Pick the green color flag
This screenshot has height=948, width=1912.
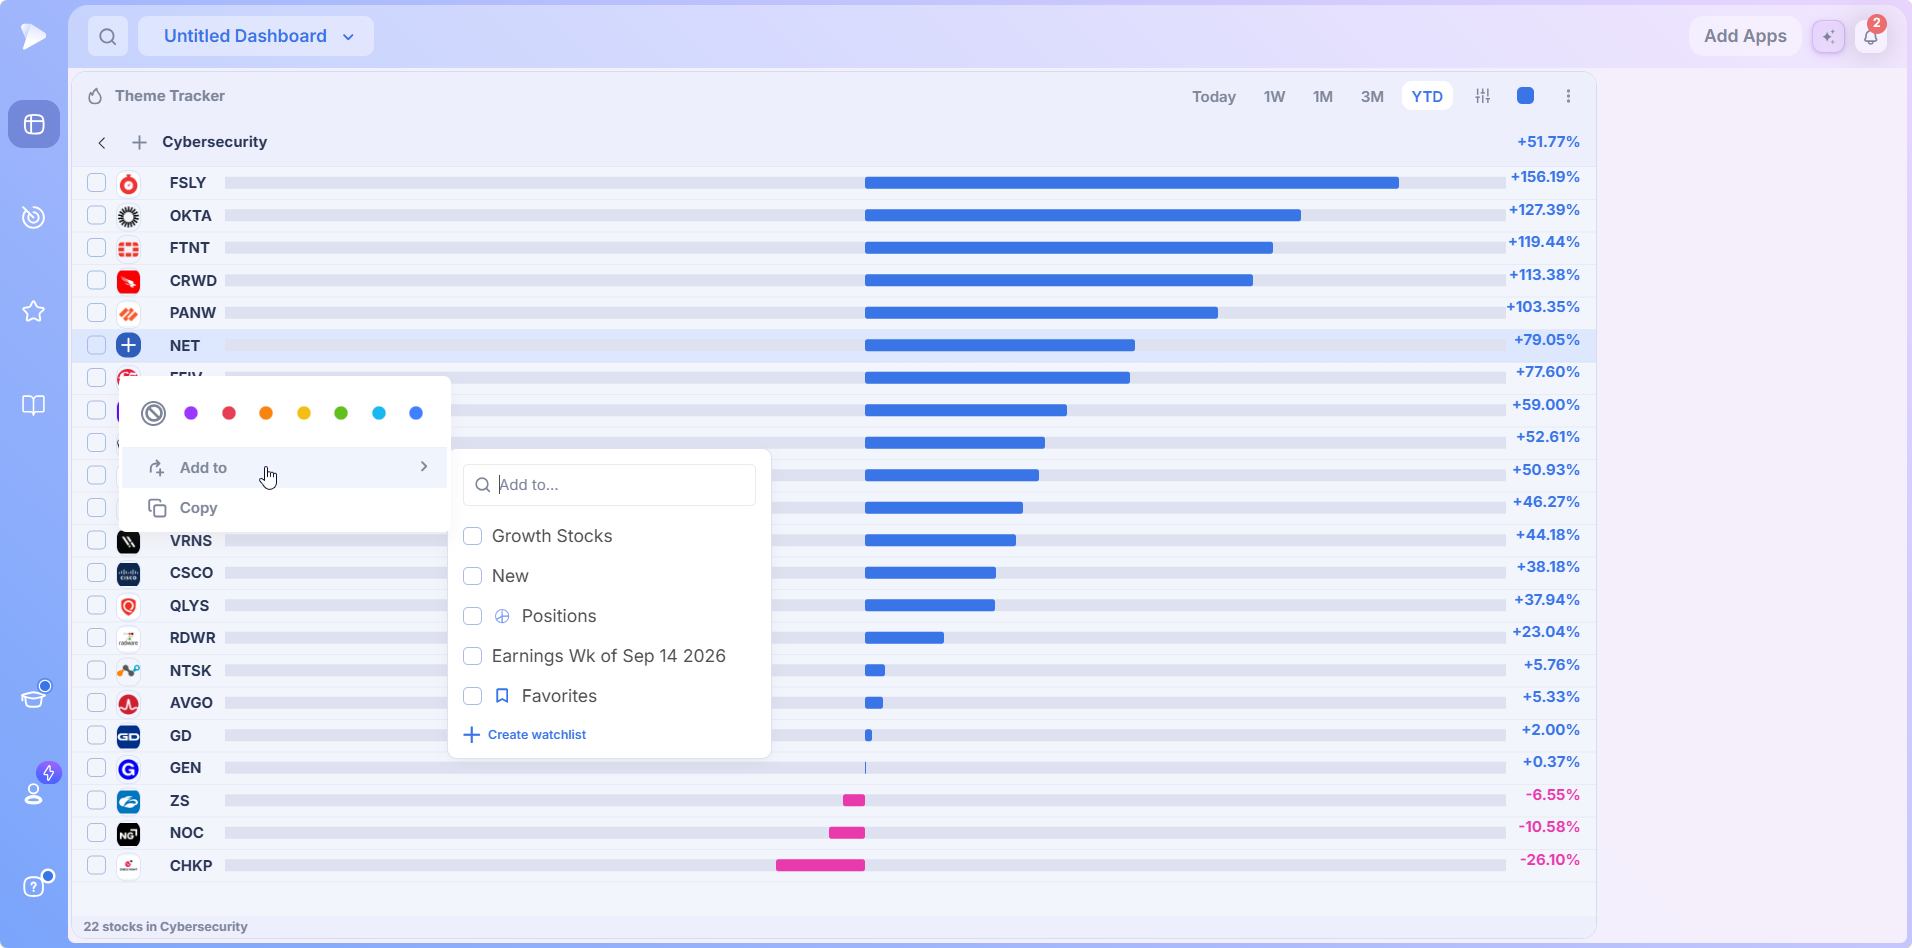coord(341,413)
